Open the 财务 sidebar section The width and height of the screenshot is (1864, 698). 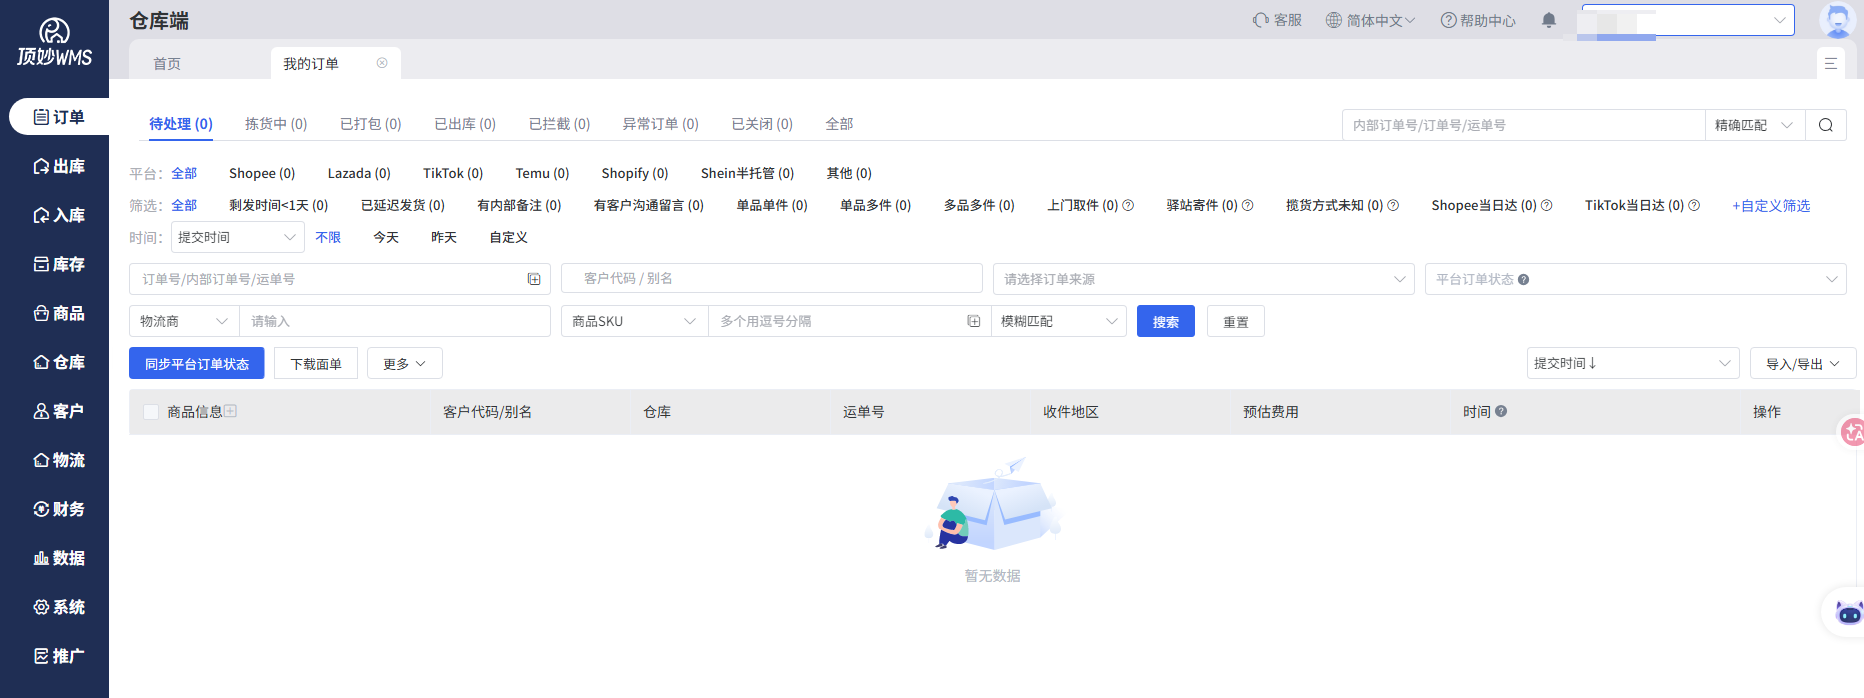[58, 509]
